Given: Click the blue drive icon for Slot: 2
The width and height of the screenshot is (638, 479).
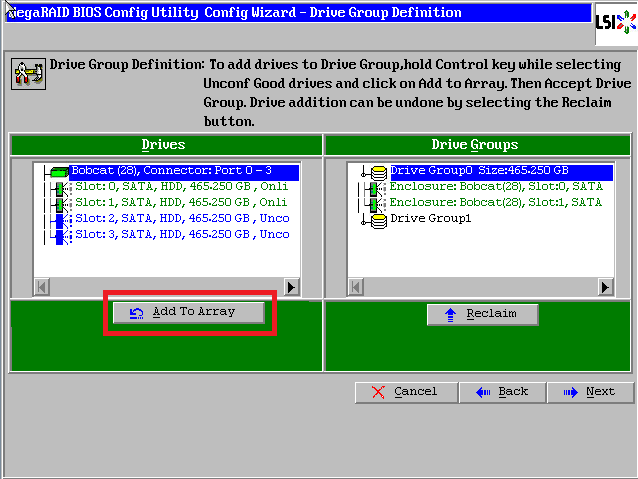Looking at the screenshot, I should pos(61,221).
